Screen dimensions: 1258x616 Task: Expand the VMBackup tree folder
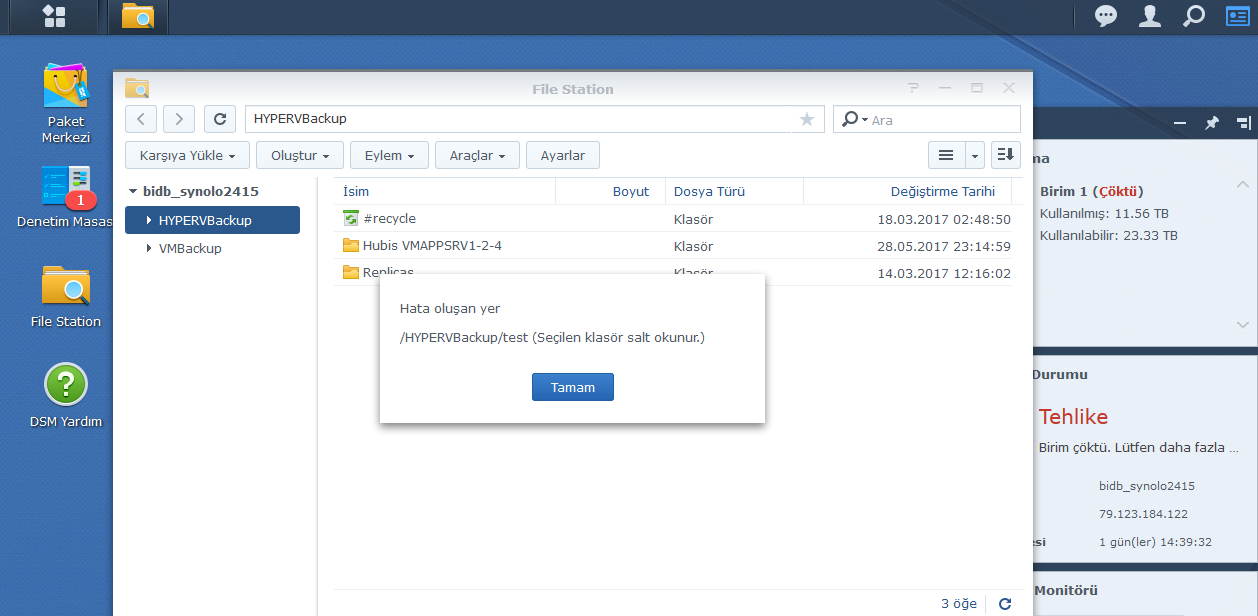click(149, 248)
